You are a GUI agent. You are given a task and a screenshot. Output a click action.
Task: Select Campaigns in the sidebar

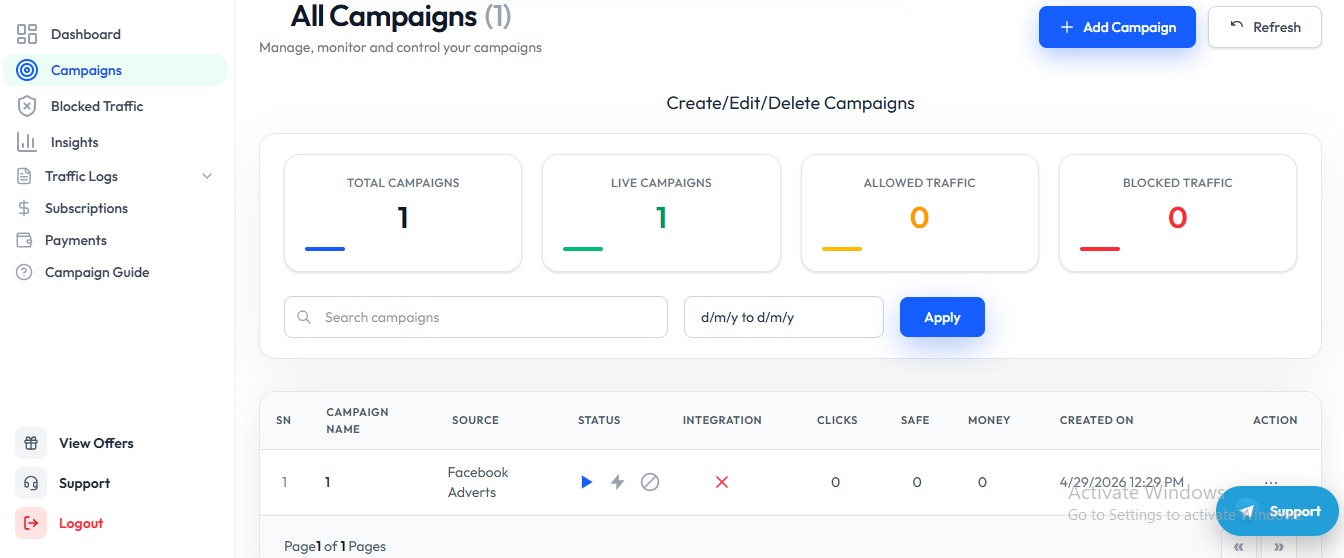click(115, 70)
